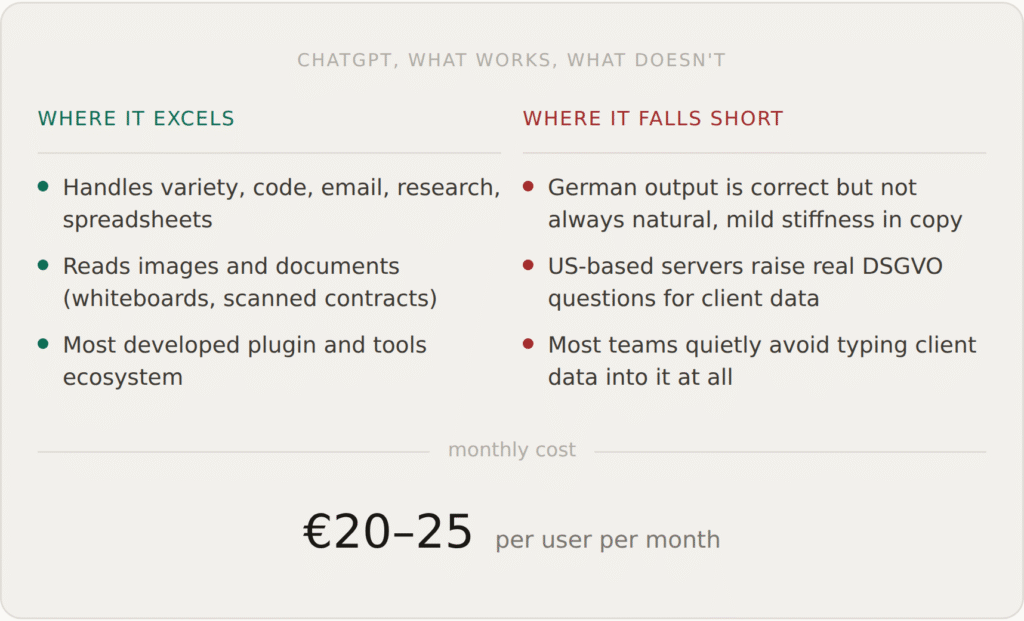Click the red bullet beside "US-based servers"
This screenshot has height=621, width=1024.
point(528,265)
